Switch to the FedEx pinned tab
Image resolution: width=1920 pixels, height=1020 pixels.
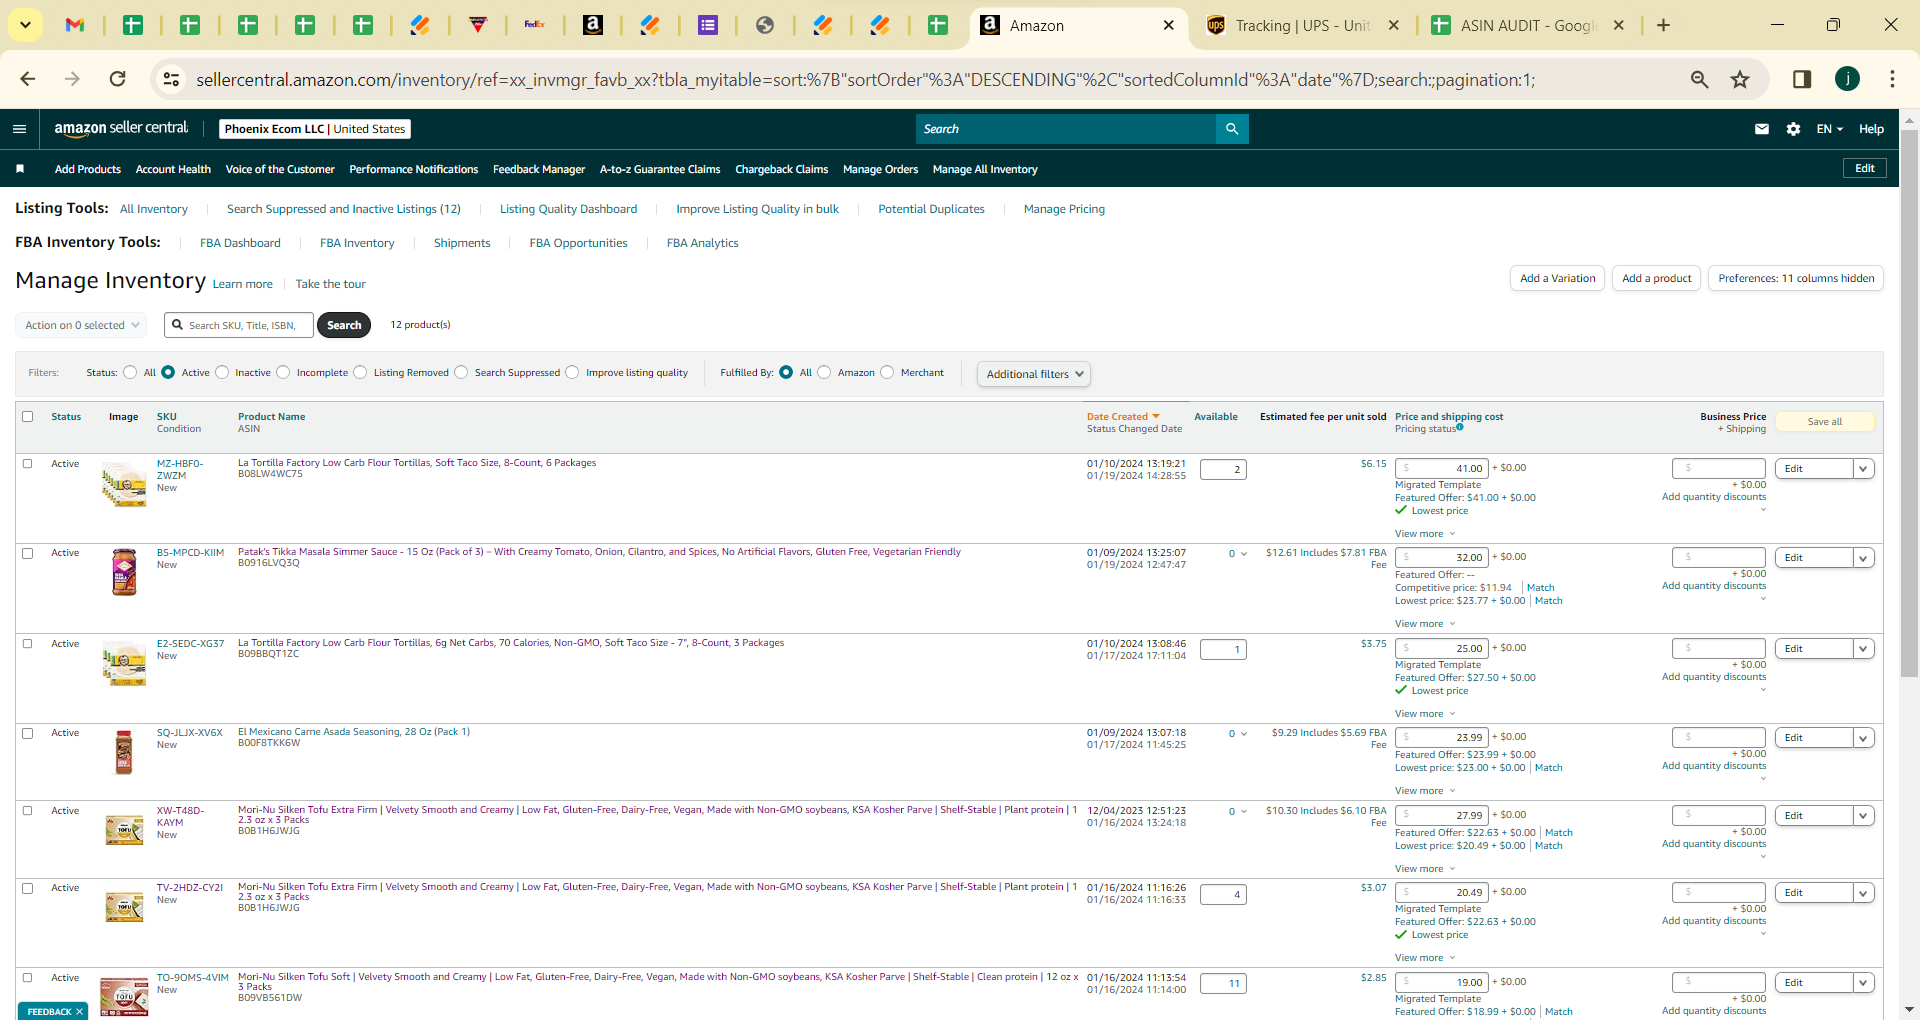[x=535, y=25]
